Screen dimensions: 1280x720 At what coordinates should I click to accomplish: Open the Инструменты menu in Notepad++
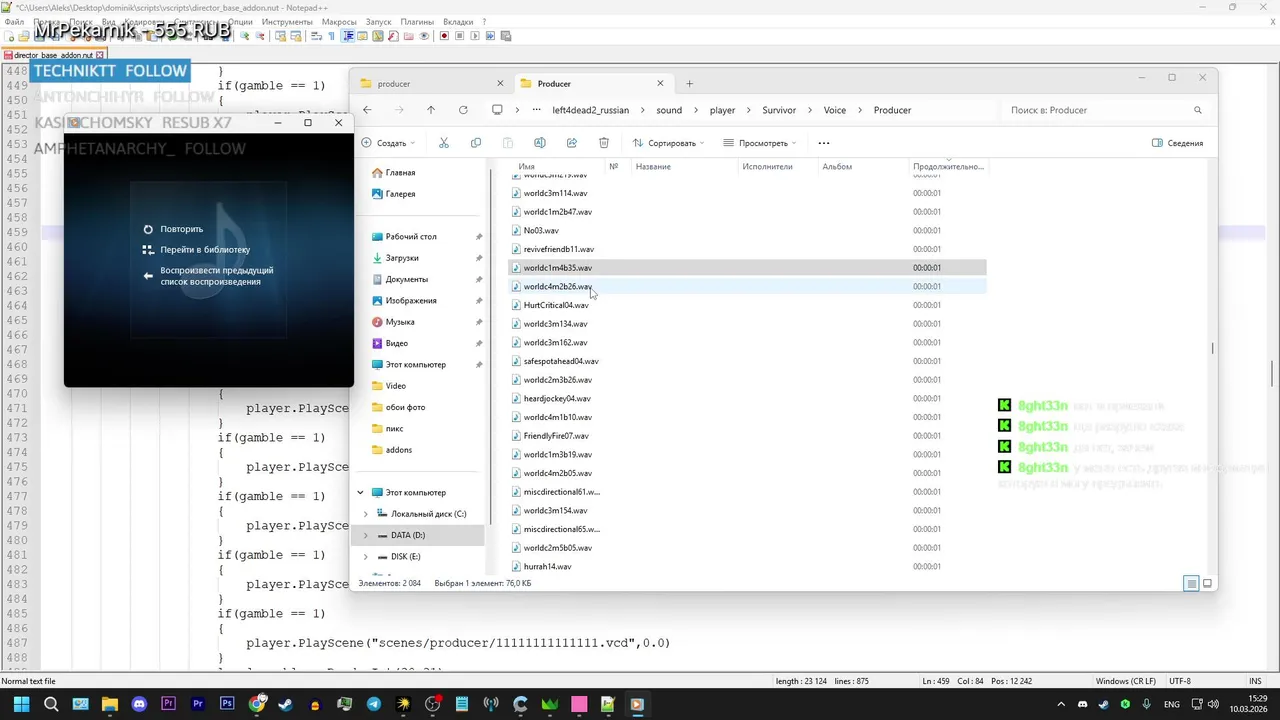pos(288,21)
